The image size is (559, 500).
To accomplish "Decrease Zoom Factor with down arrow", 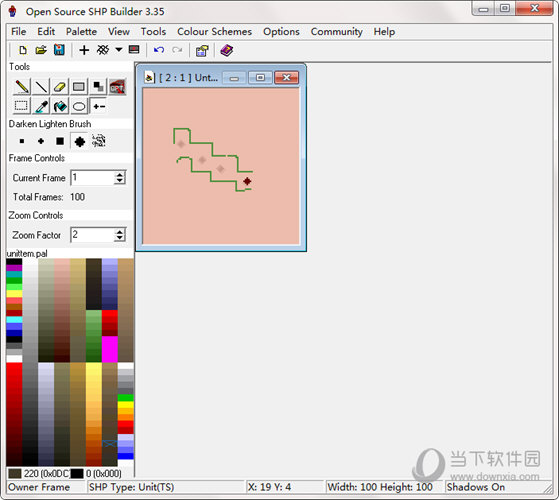I will 120,238.
